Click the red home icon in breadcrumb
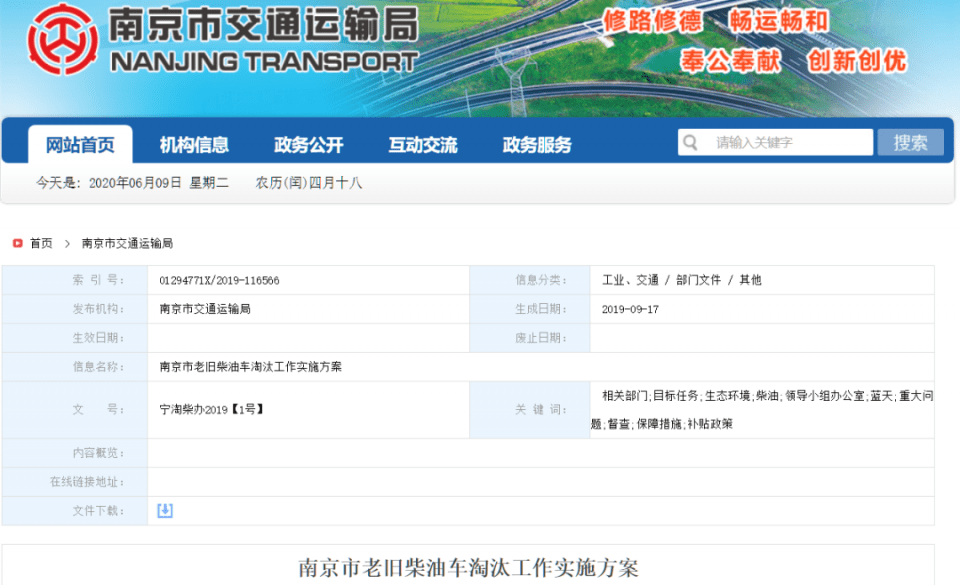Screen dimensions: 960x585 click(17, 243)
